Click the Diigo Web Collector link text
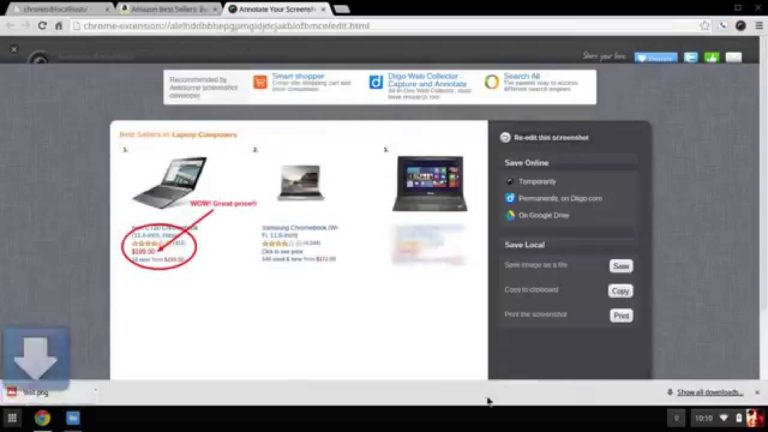768x432 pixels. (427, 80)
